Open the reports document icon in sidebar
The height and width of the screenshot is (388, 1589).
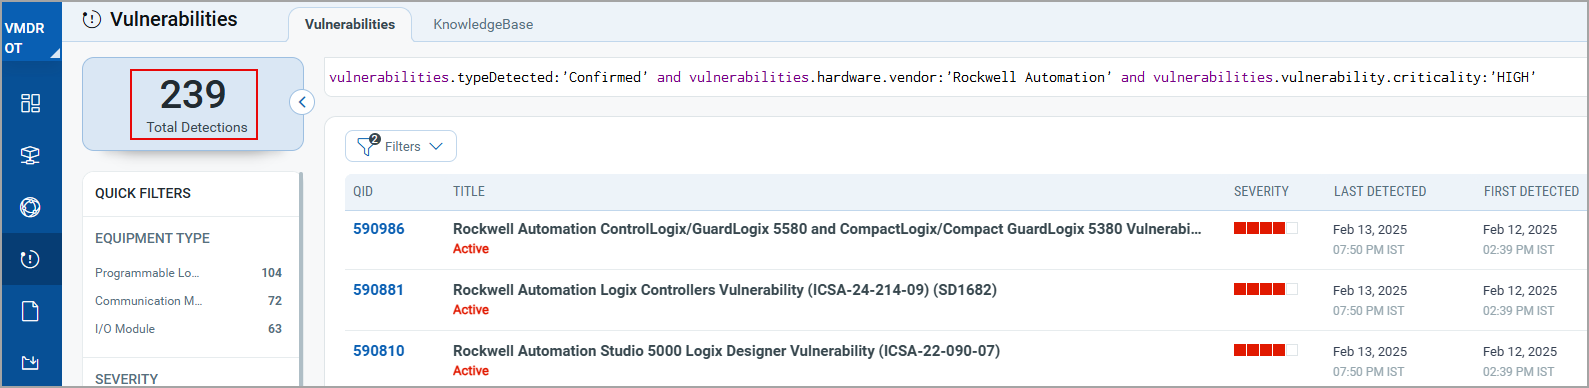(x=30, y=311)
